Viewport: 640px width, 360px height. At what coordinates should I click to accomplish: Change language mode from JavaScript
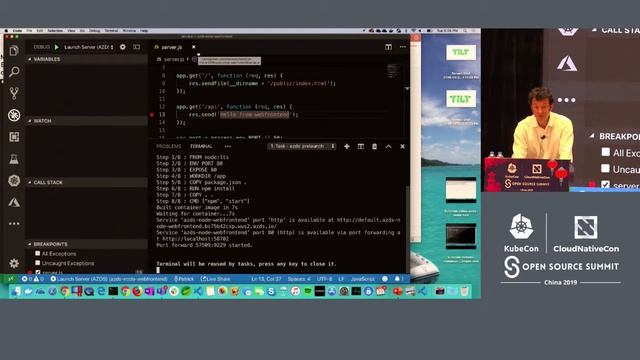tap(362, 279)
